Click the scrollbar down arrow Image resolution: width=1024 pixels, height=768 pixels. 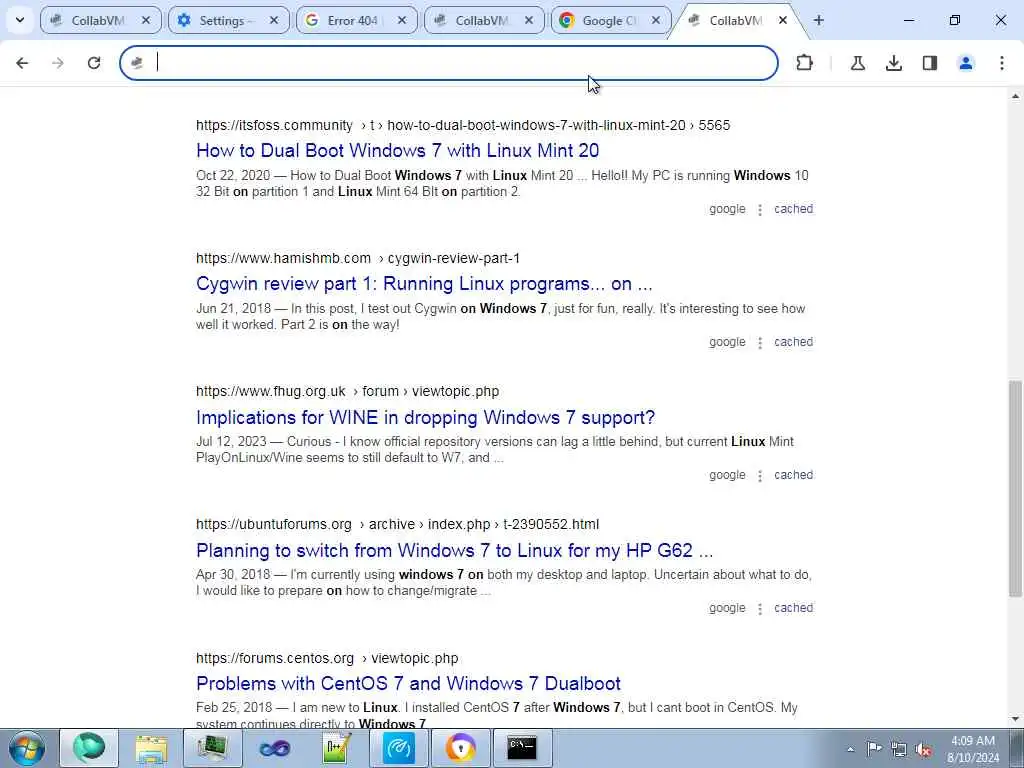[x=1015, y=719]
